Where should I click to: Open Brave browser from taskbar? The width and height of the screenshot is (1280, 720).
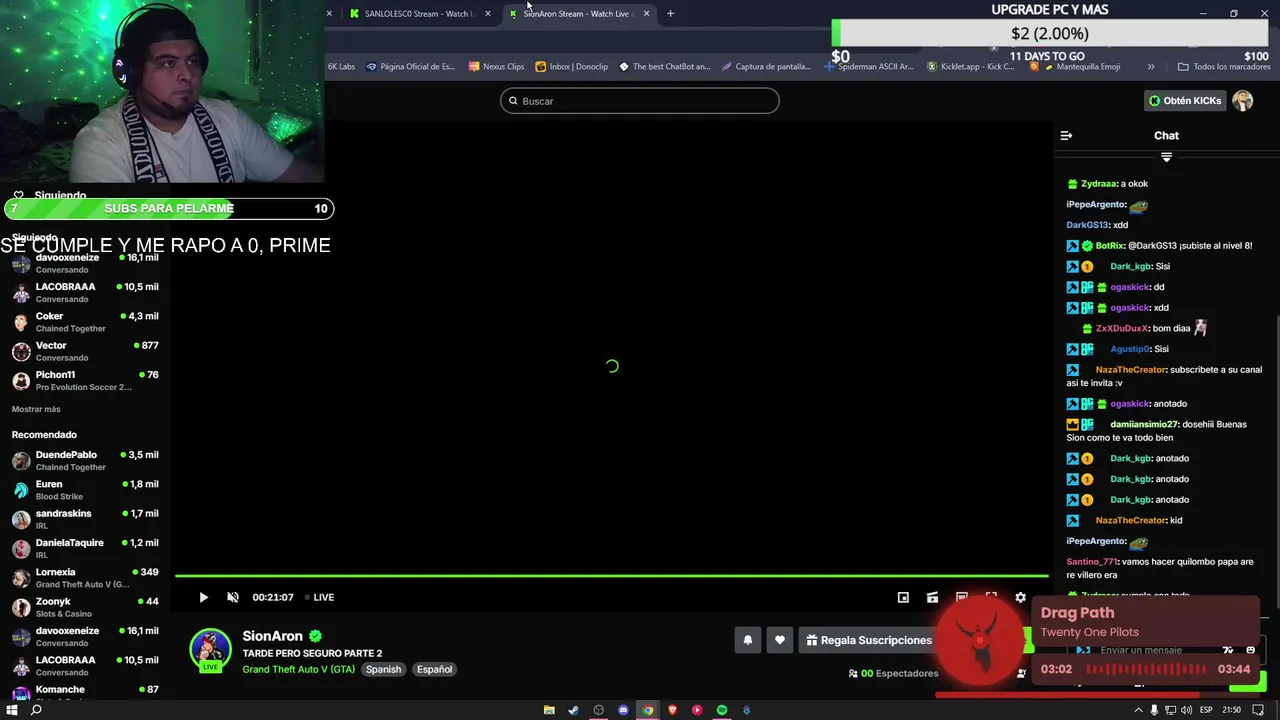tap(672, 710)
